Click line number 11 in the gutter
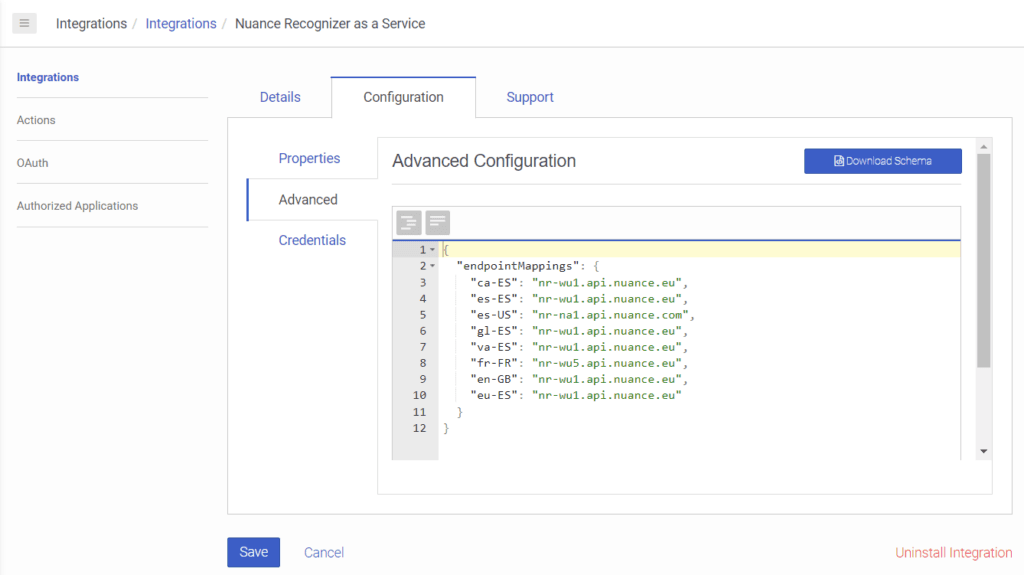 click(x=419, y=412)
